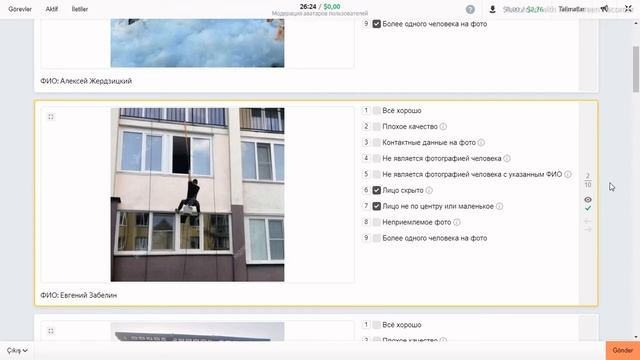Check Плохое качество for Евгений Забелин

[377, 127]
